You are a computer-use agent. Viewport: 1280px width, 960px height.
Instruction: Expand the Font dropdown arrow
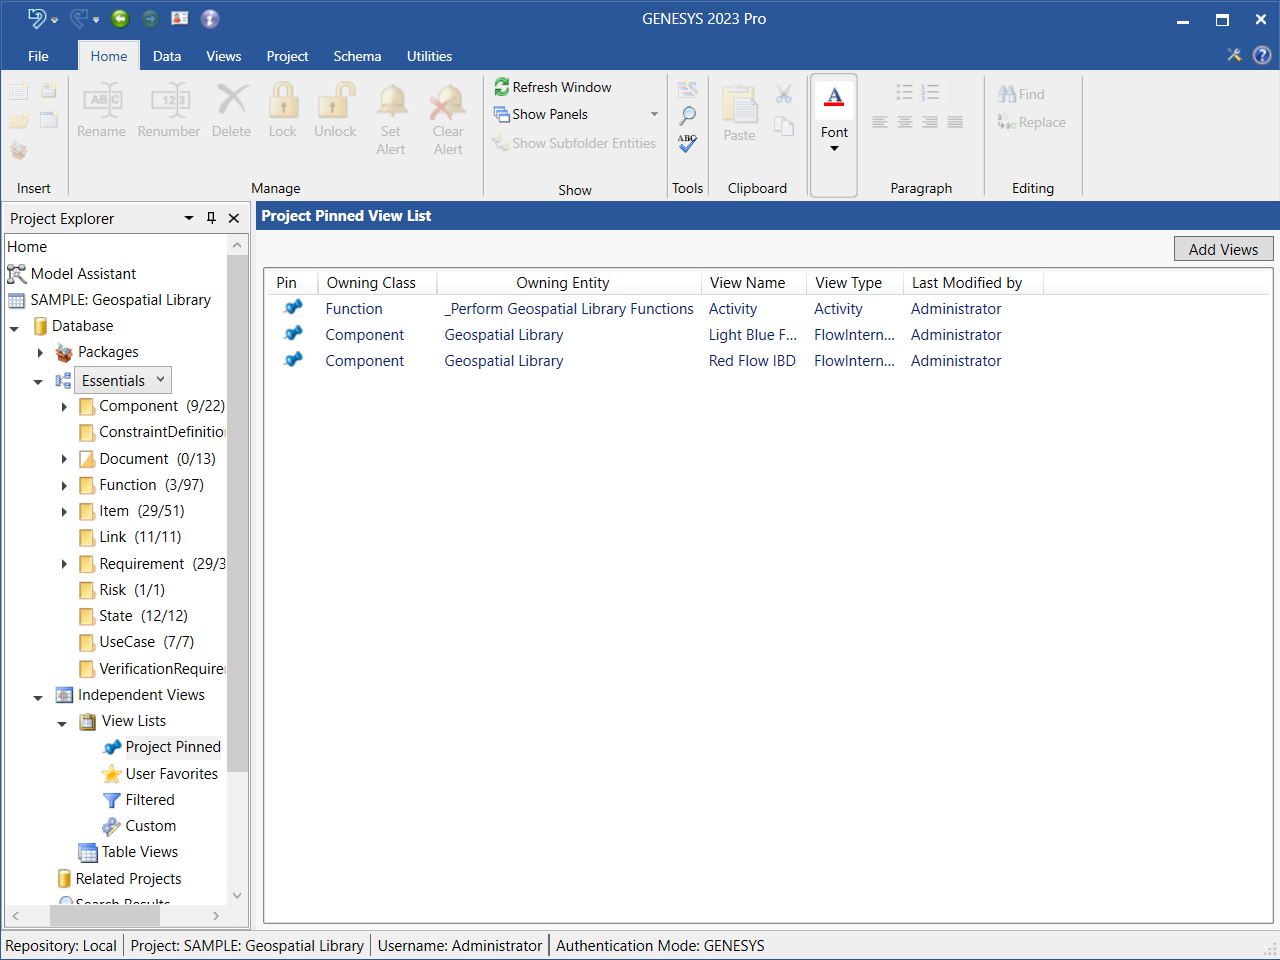834,149
